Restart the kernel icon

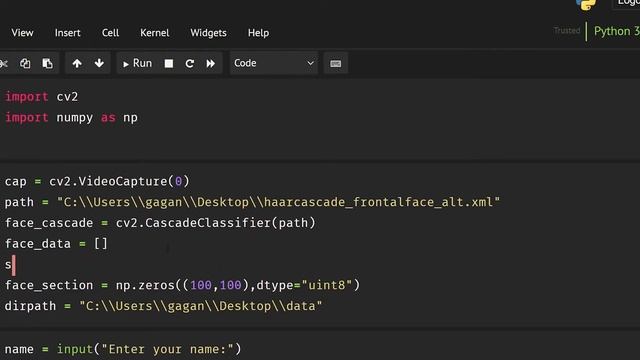(x=189, y=63)
